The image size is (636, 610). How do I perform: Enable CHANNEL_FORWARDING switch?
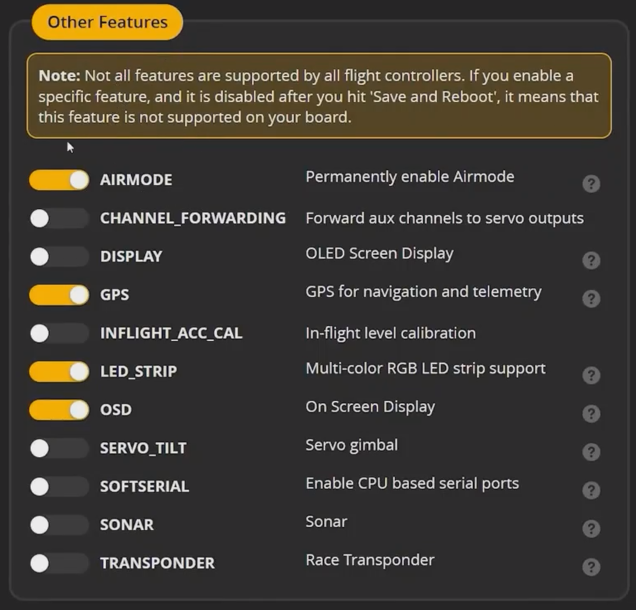point(59,218)
